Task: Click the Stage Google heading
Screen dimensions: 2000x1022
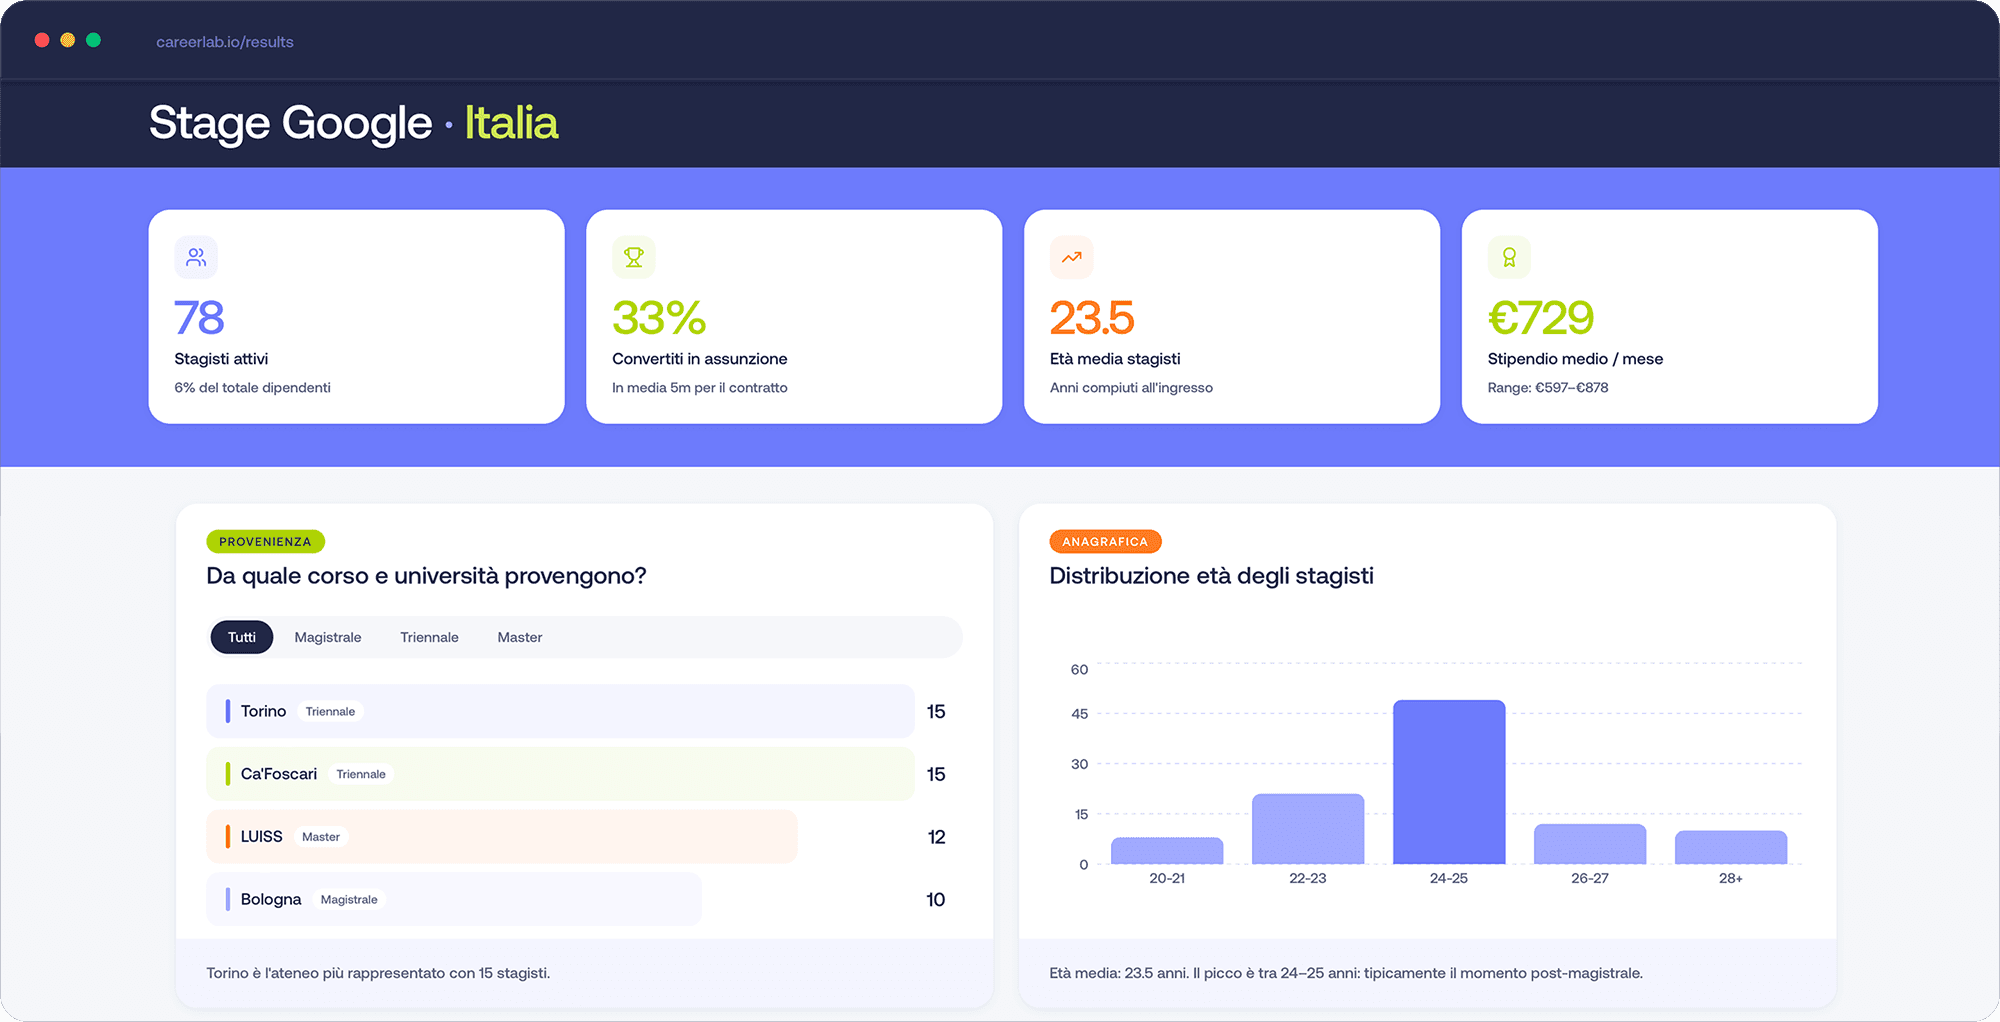Action: [x=288, y=122]
